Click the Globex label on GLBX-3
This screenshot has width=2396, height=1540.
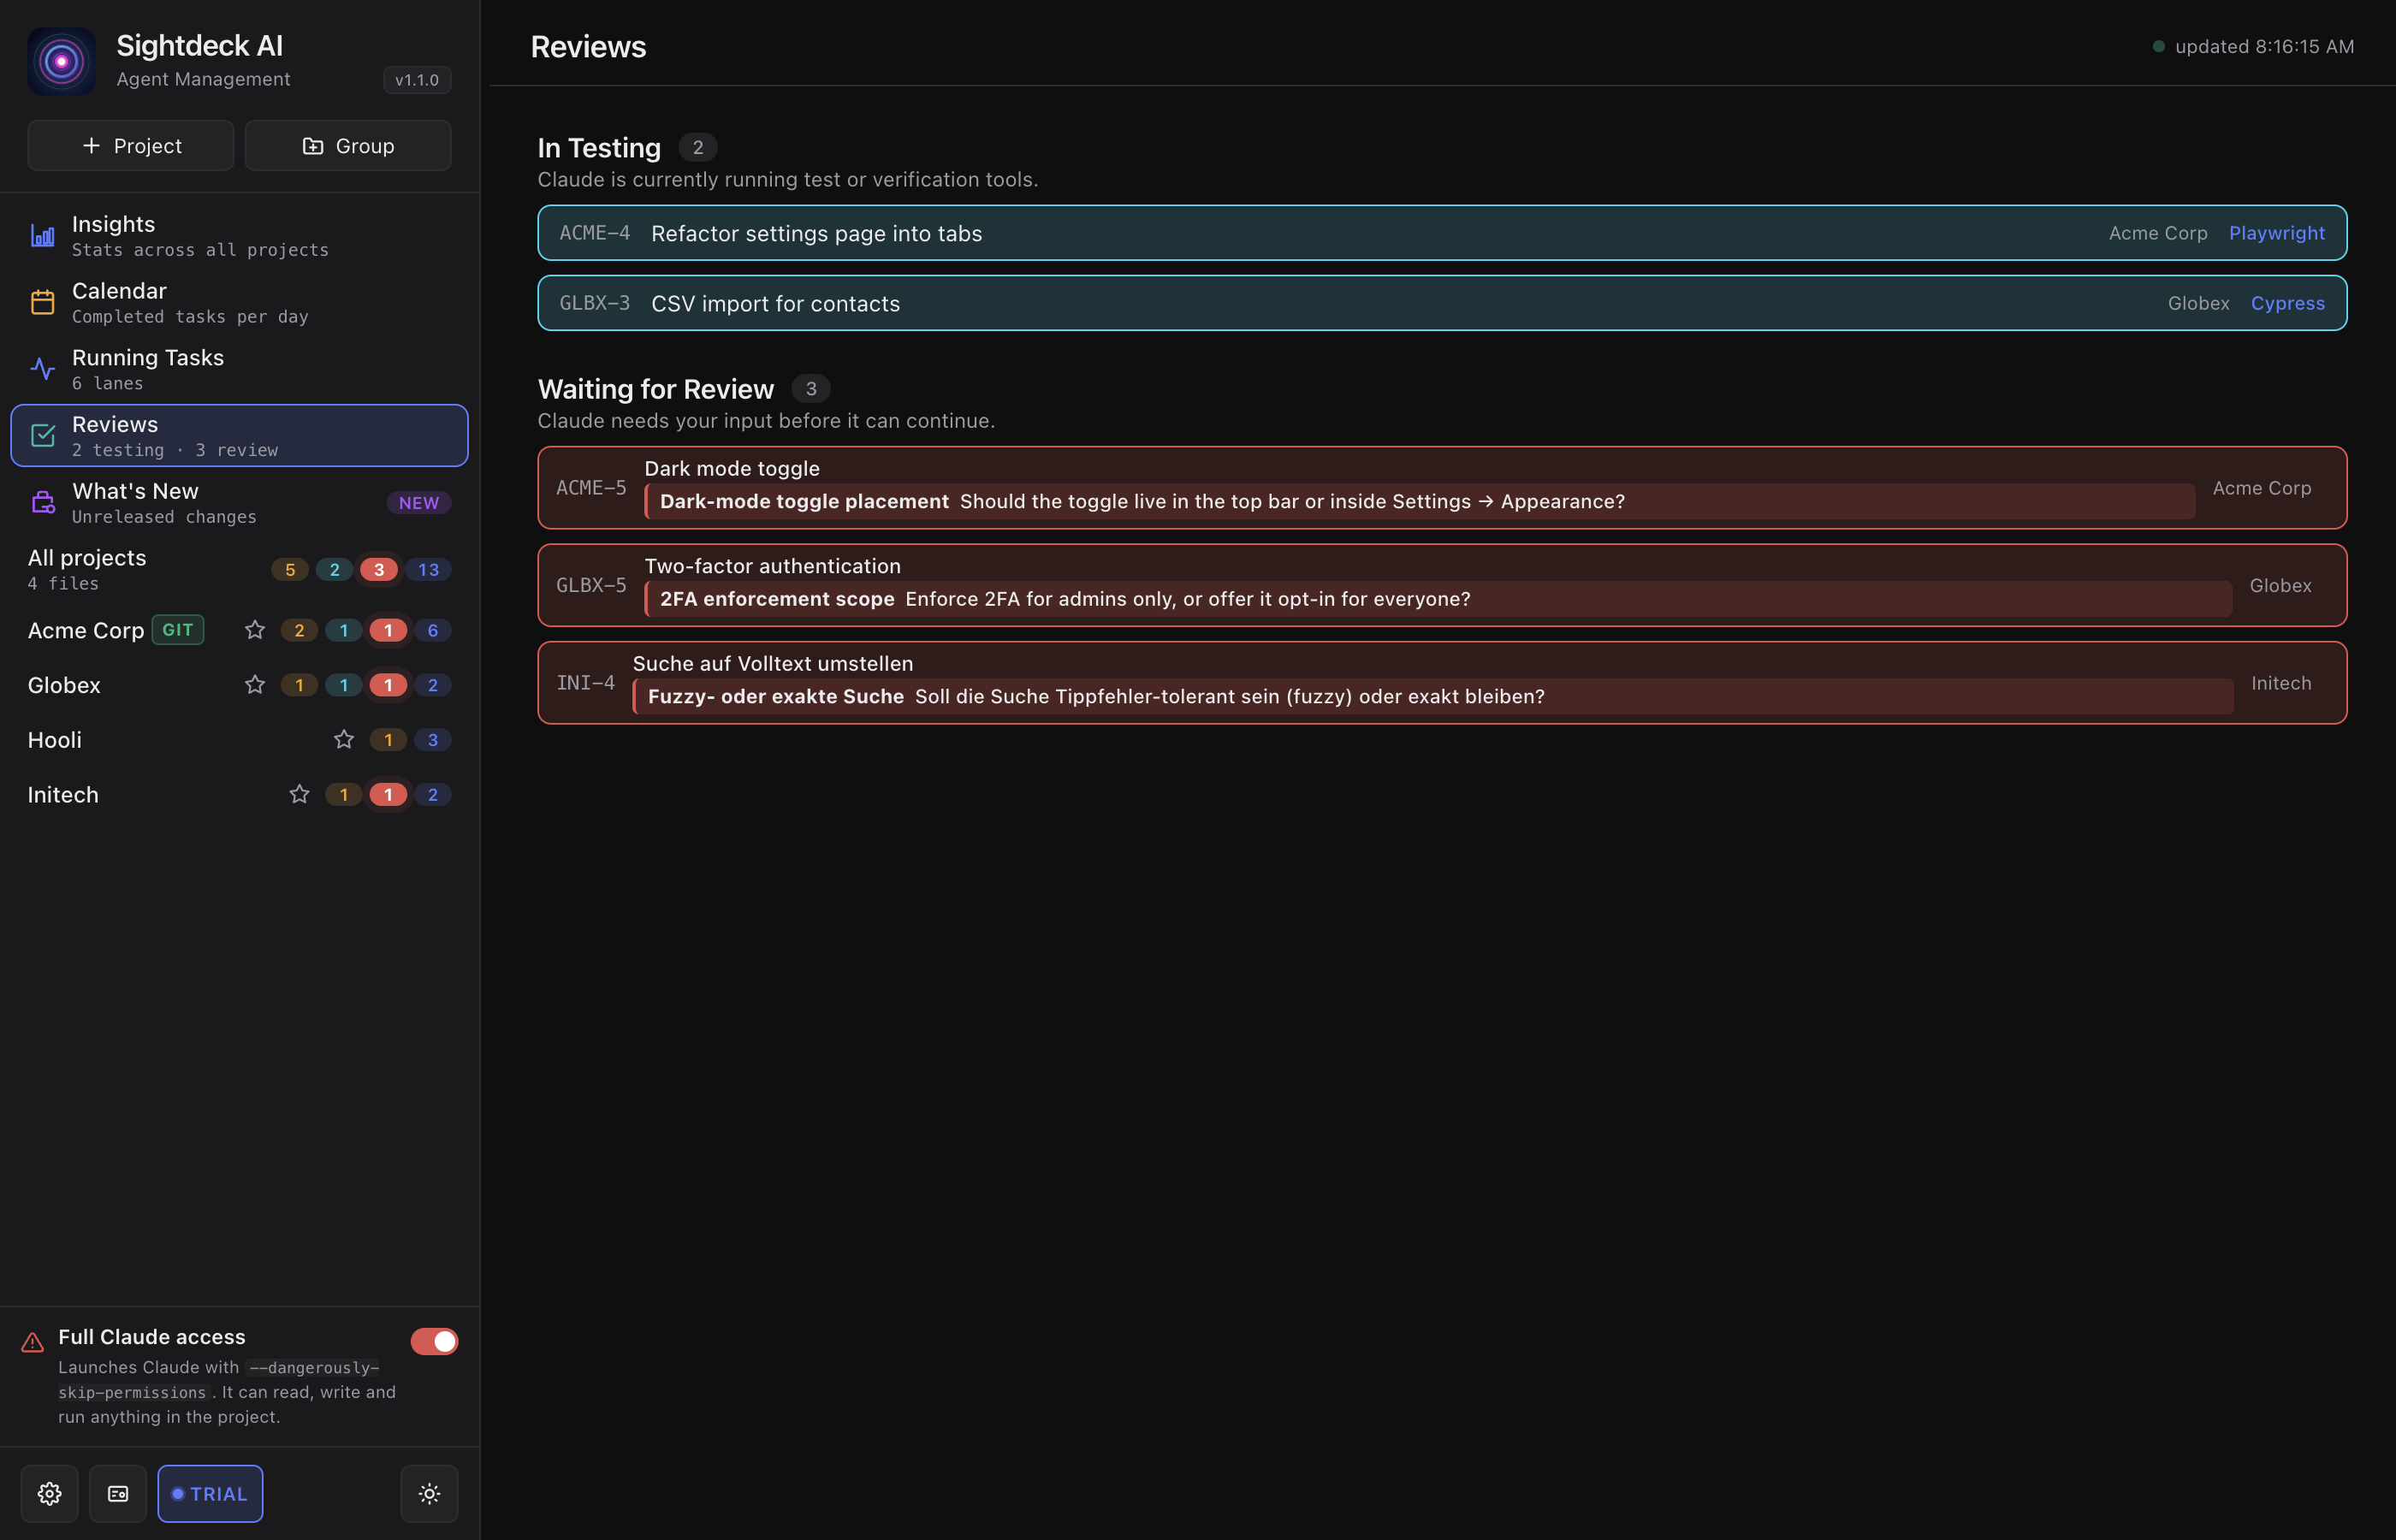2198,303
